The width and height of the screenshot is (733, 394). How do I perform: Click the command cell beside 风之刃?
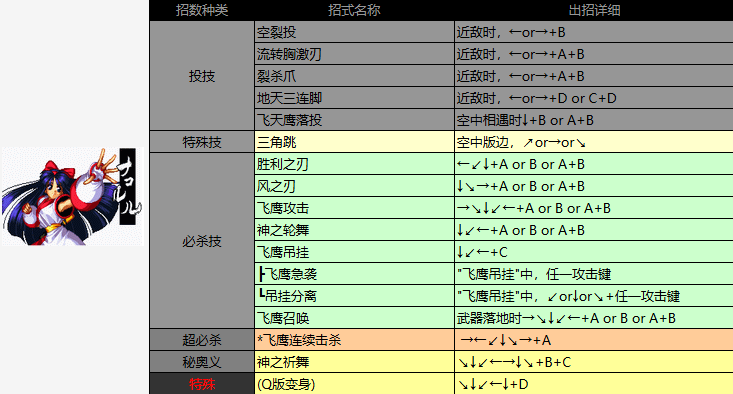[594, 186]
